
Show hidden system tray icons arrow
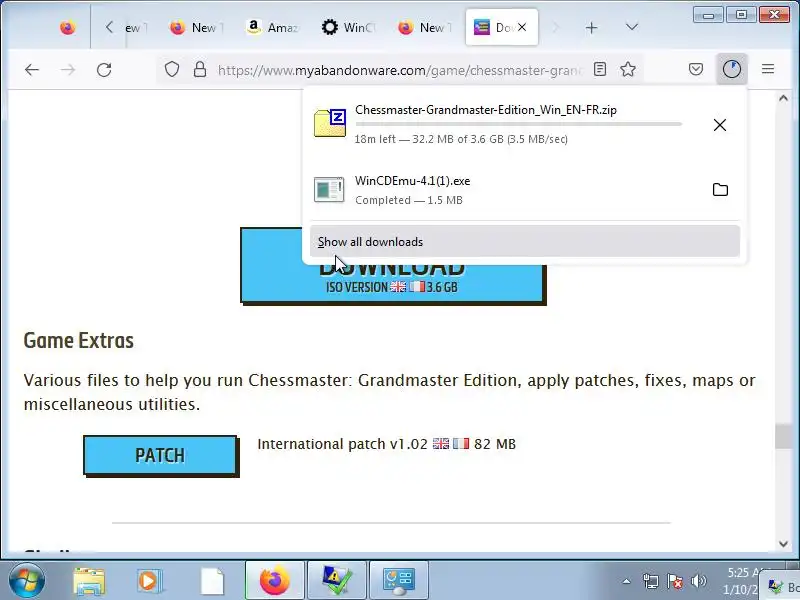(626, 581)
